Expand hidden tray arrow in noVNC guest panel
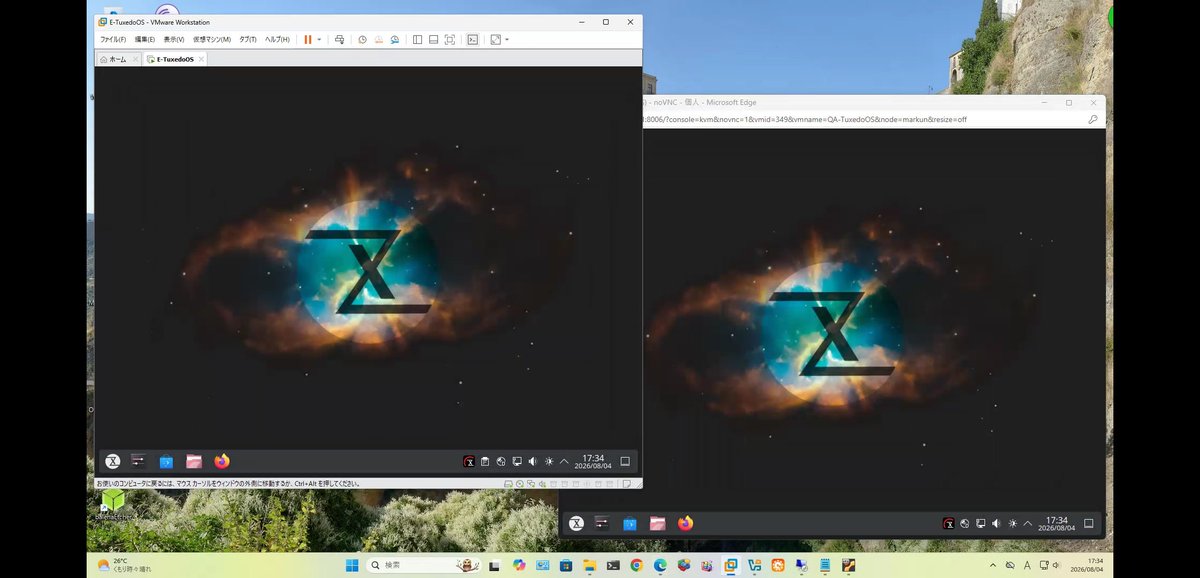The width and height of the screenshot is (1200, 578). point(1027,523)
